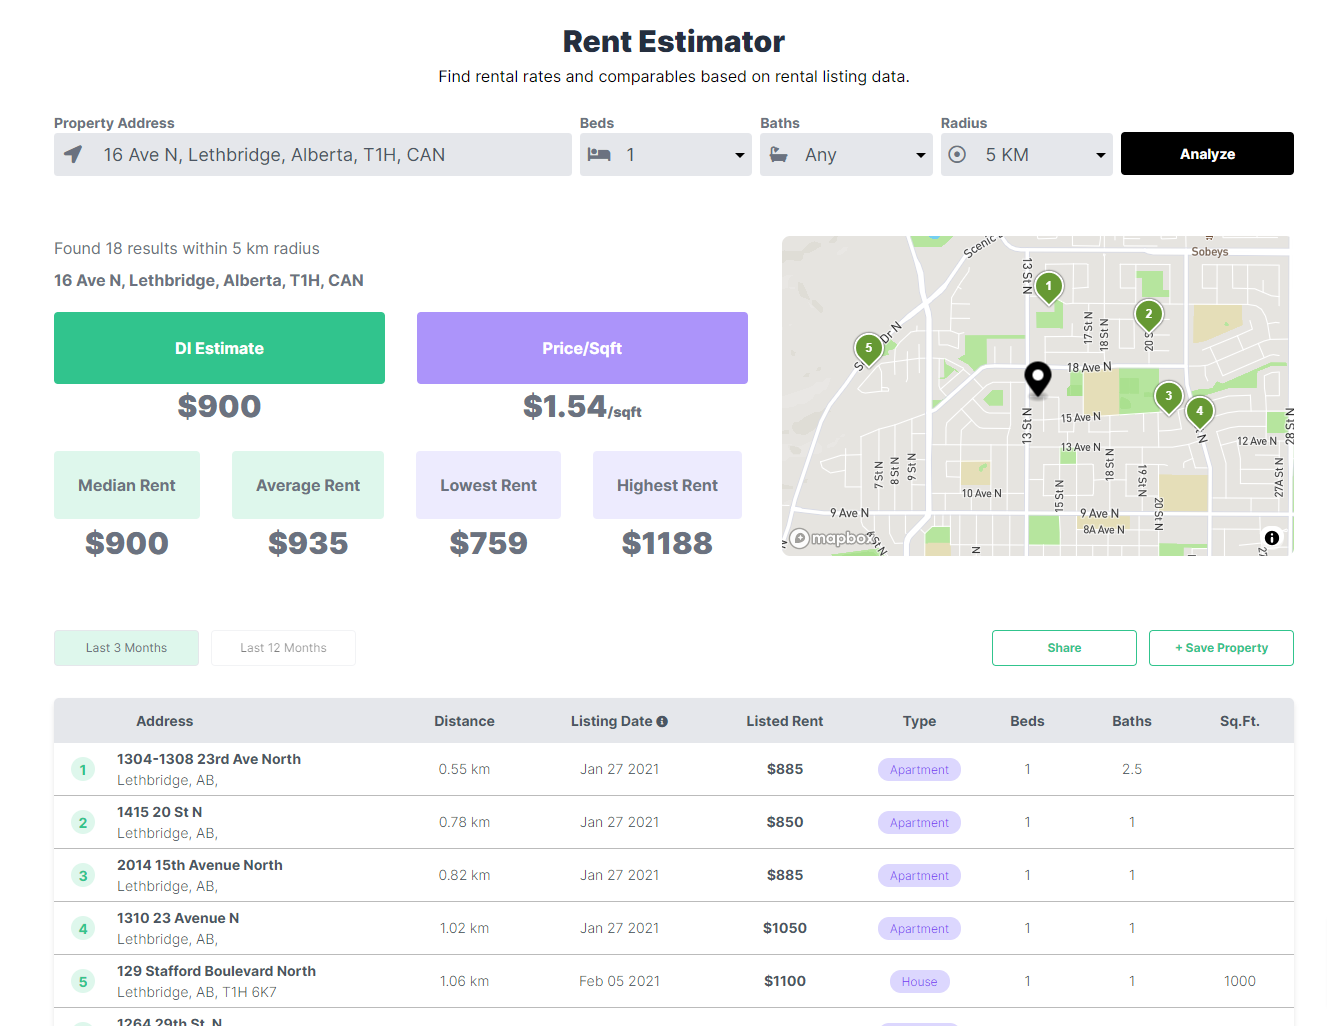Click the attribution info icon on the map
1327x1026 pixels.
(x=1272, y=538)
